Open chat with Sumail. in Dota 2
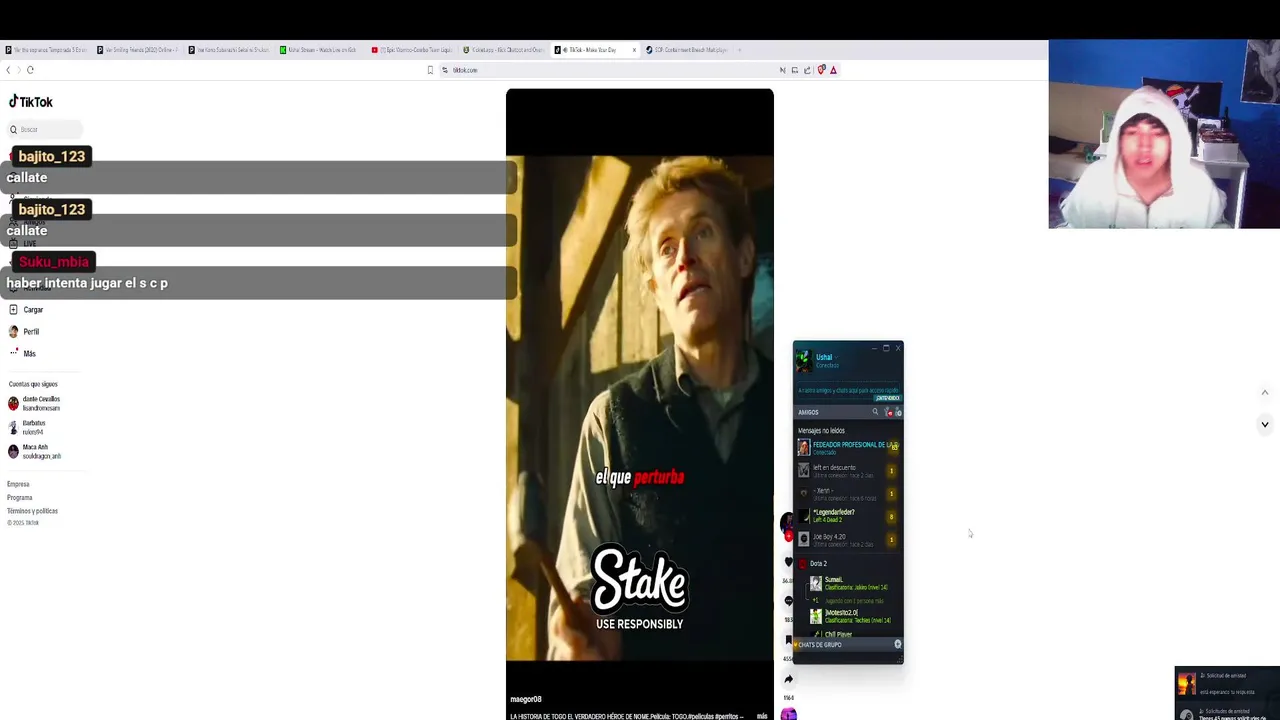This screenshot has height=720, width=1280. coord(850,583)
